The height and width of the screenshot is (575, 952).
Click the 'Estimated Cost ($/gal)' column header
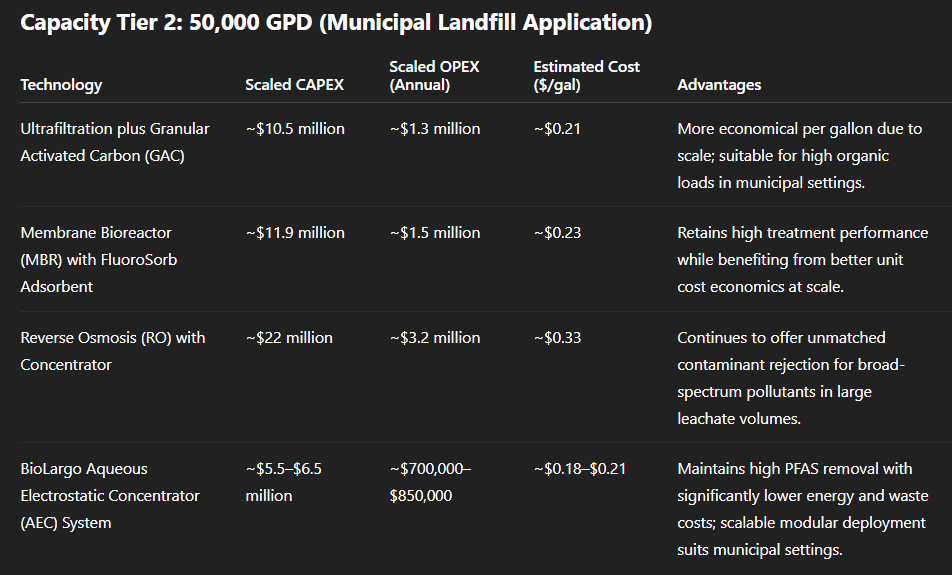[x=586, y=76]
